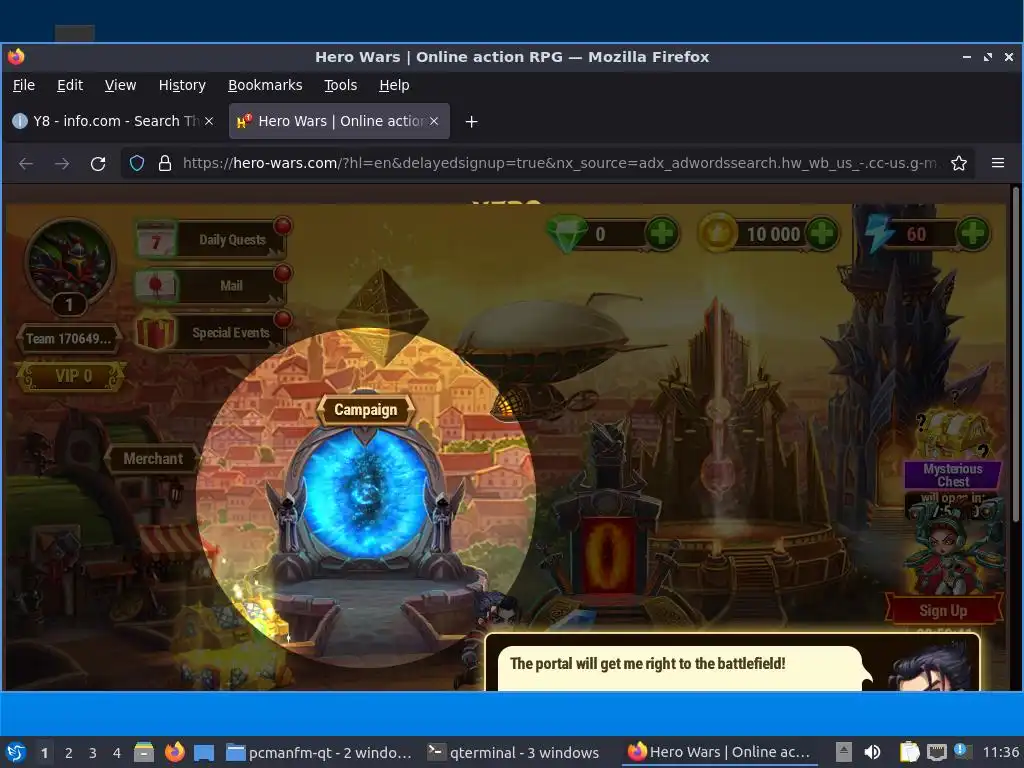Open the Firefox hamburger menu
This screenshot has height=768, width=1024.
998,163
